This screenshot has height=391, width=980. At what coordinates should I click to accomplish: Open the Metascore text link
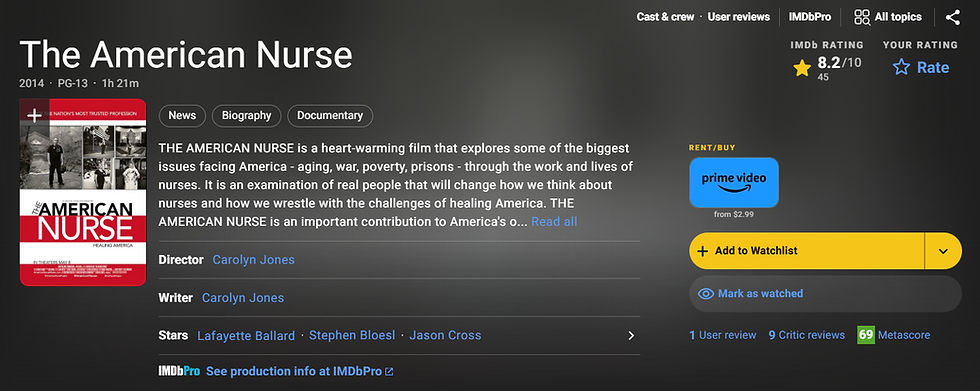coord(904,335)
